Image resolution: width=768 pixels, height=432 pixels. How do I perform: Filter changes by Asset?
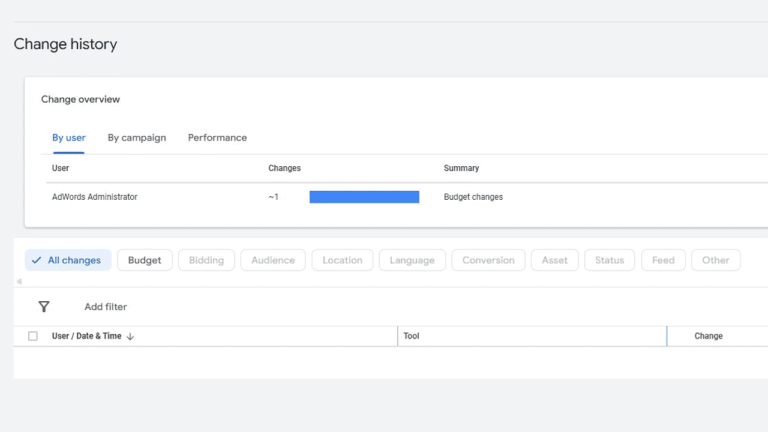coord(554,260)
